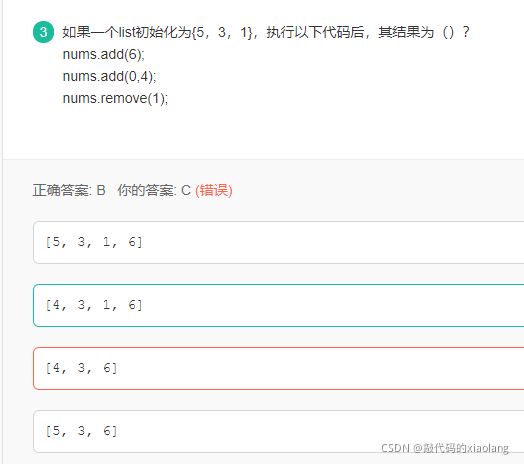Click the green question number 3 badge

point(43,32)
